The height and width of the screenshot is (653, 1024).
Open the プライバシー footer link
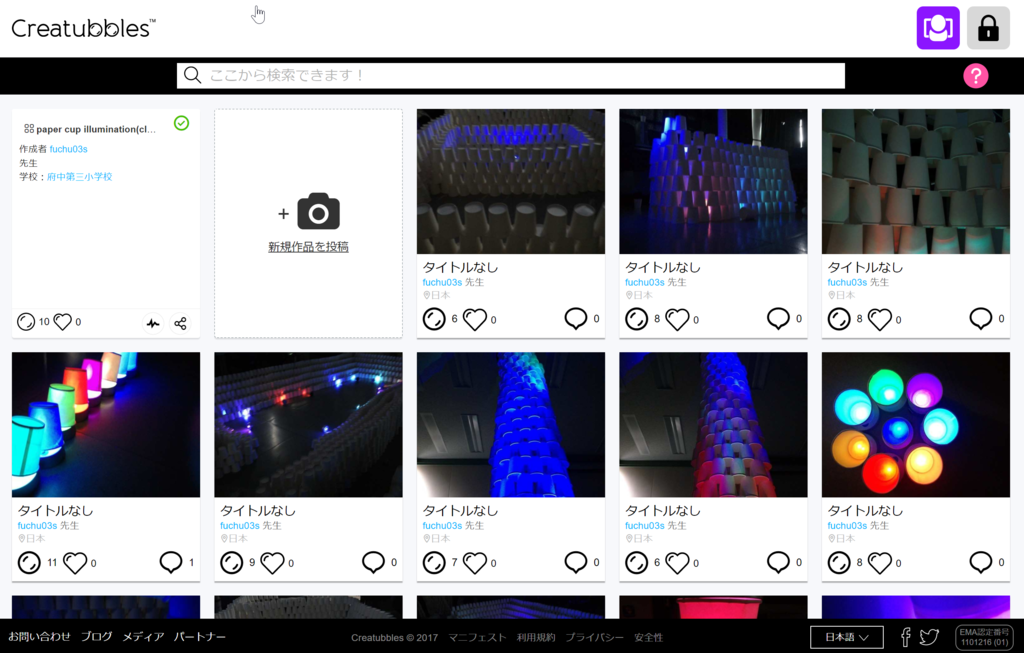coord(594,637)
